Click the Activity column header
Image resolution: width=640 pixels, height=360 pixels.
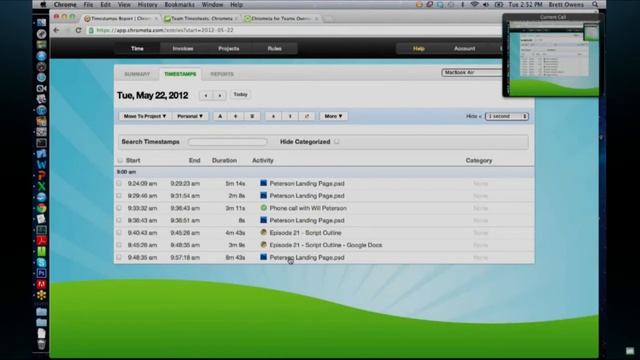coord(262,160)
